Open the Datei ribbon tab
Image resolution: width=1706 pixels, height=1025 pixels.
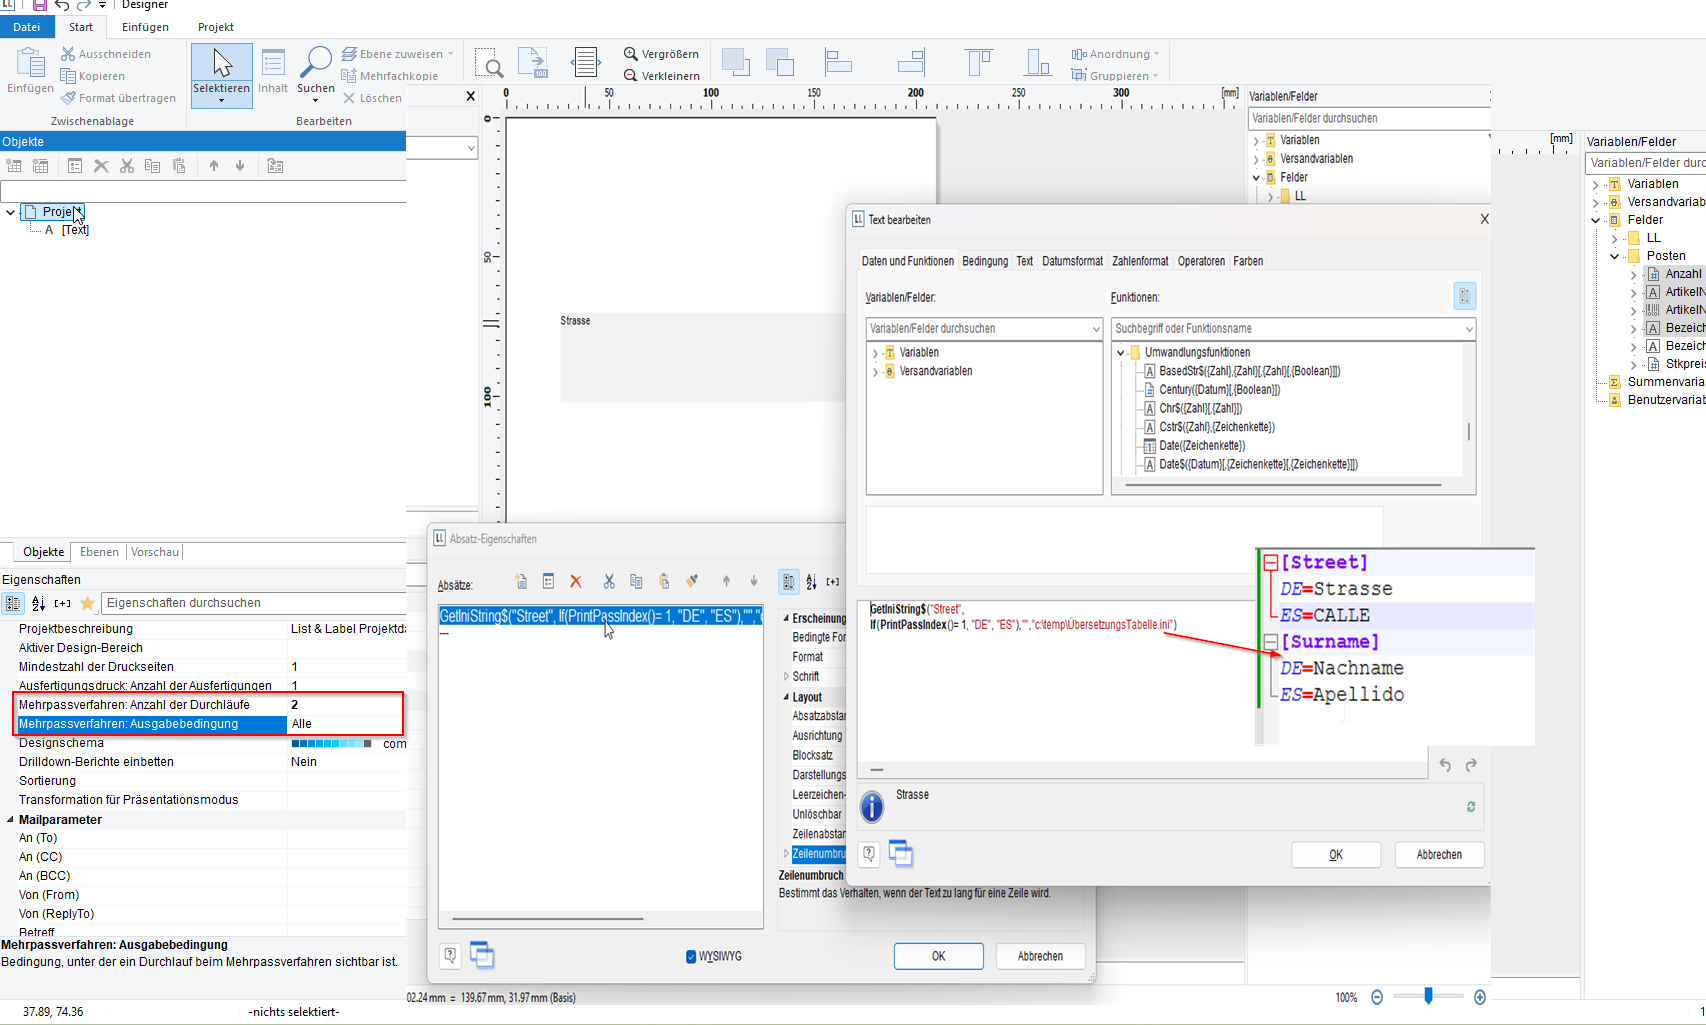(27, 27)
